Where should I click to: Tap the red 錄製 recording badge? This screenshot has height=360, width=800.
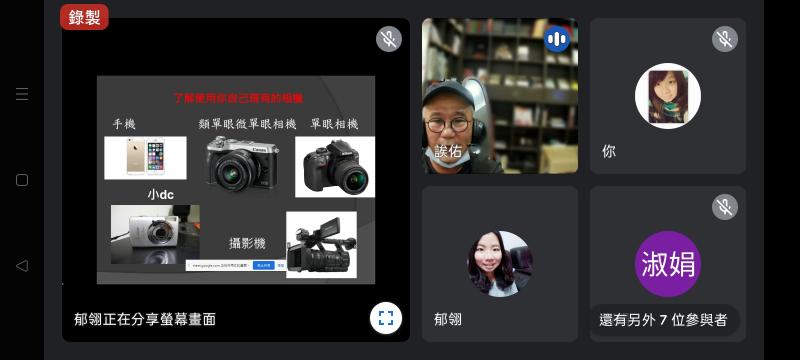coord(84,17)
